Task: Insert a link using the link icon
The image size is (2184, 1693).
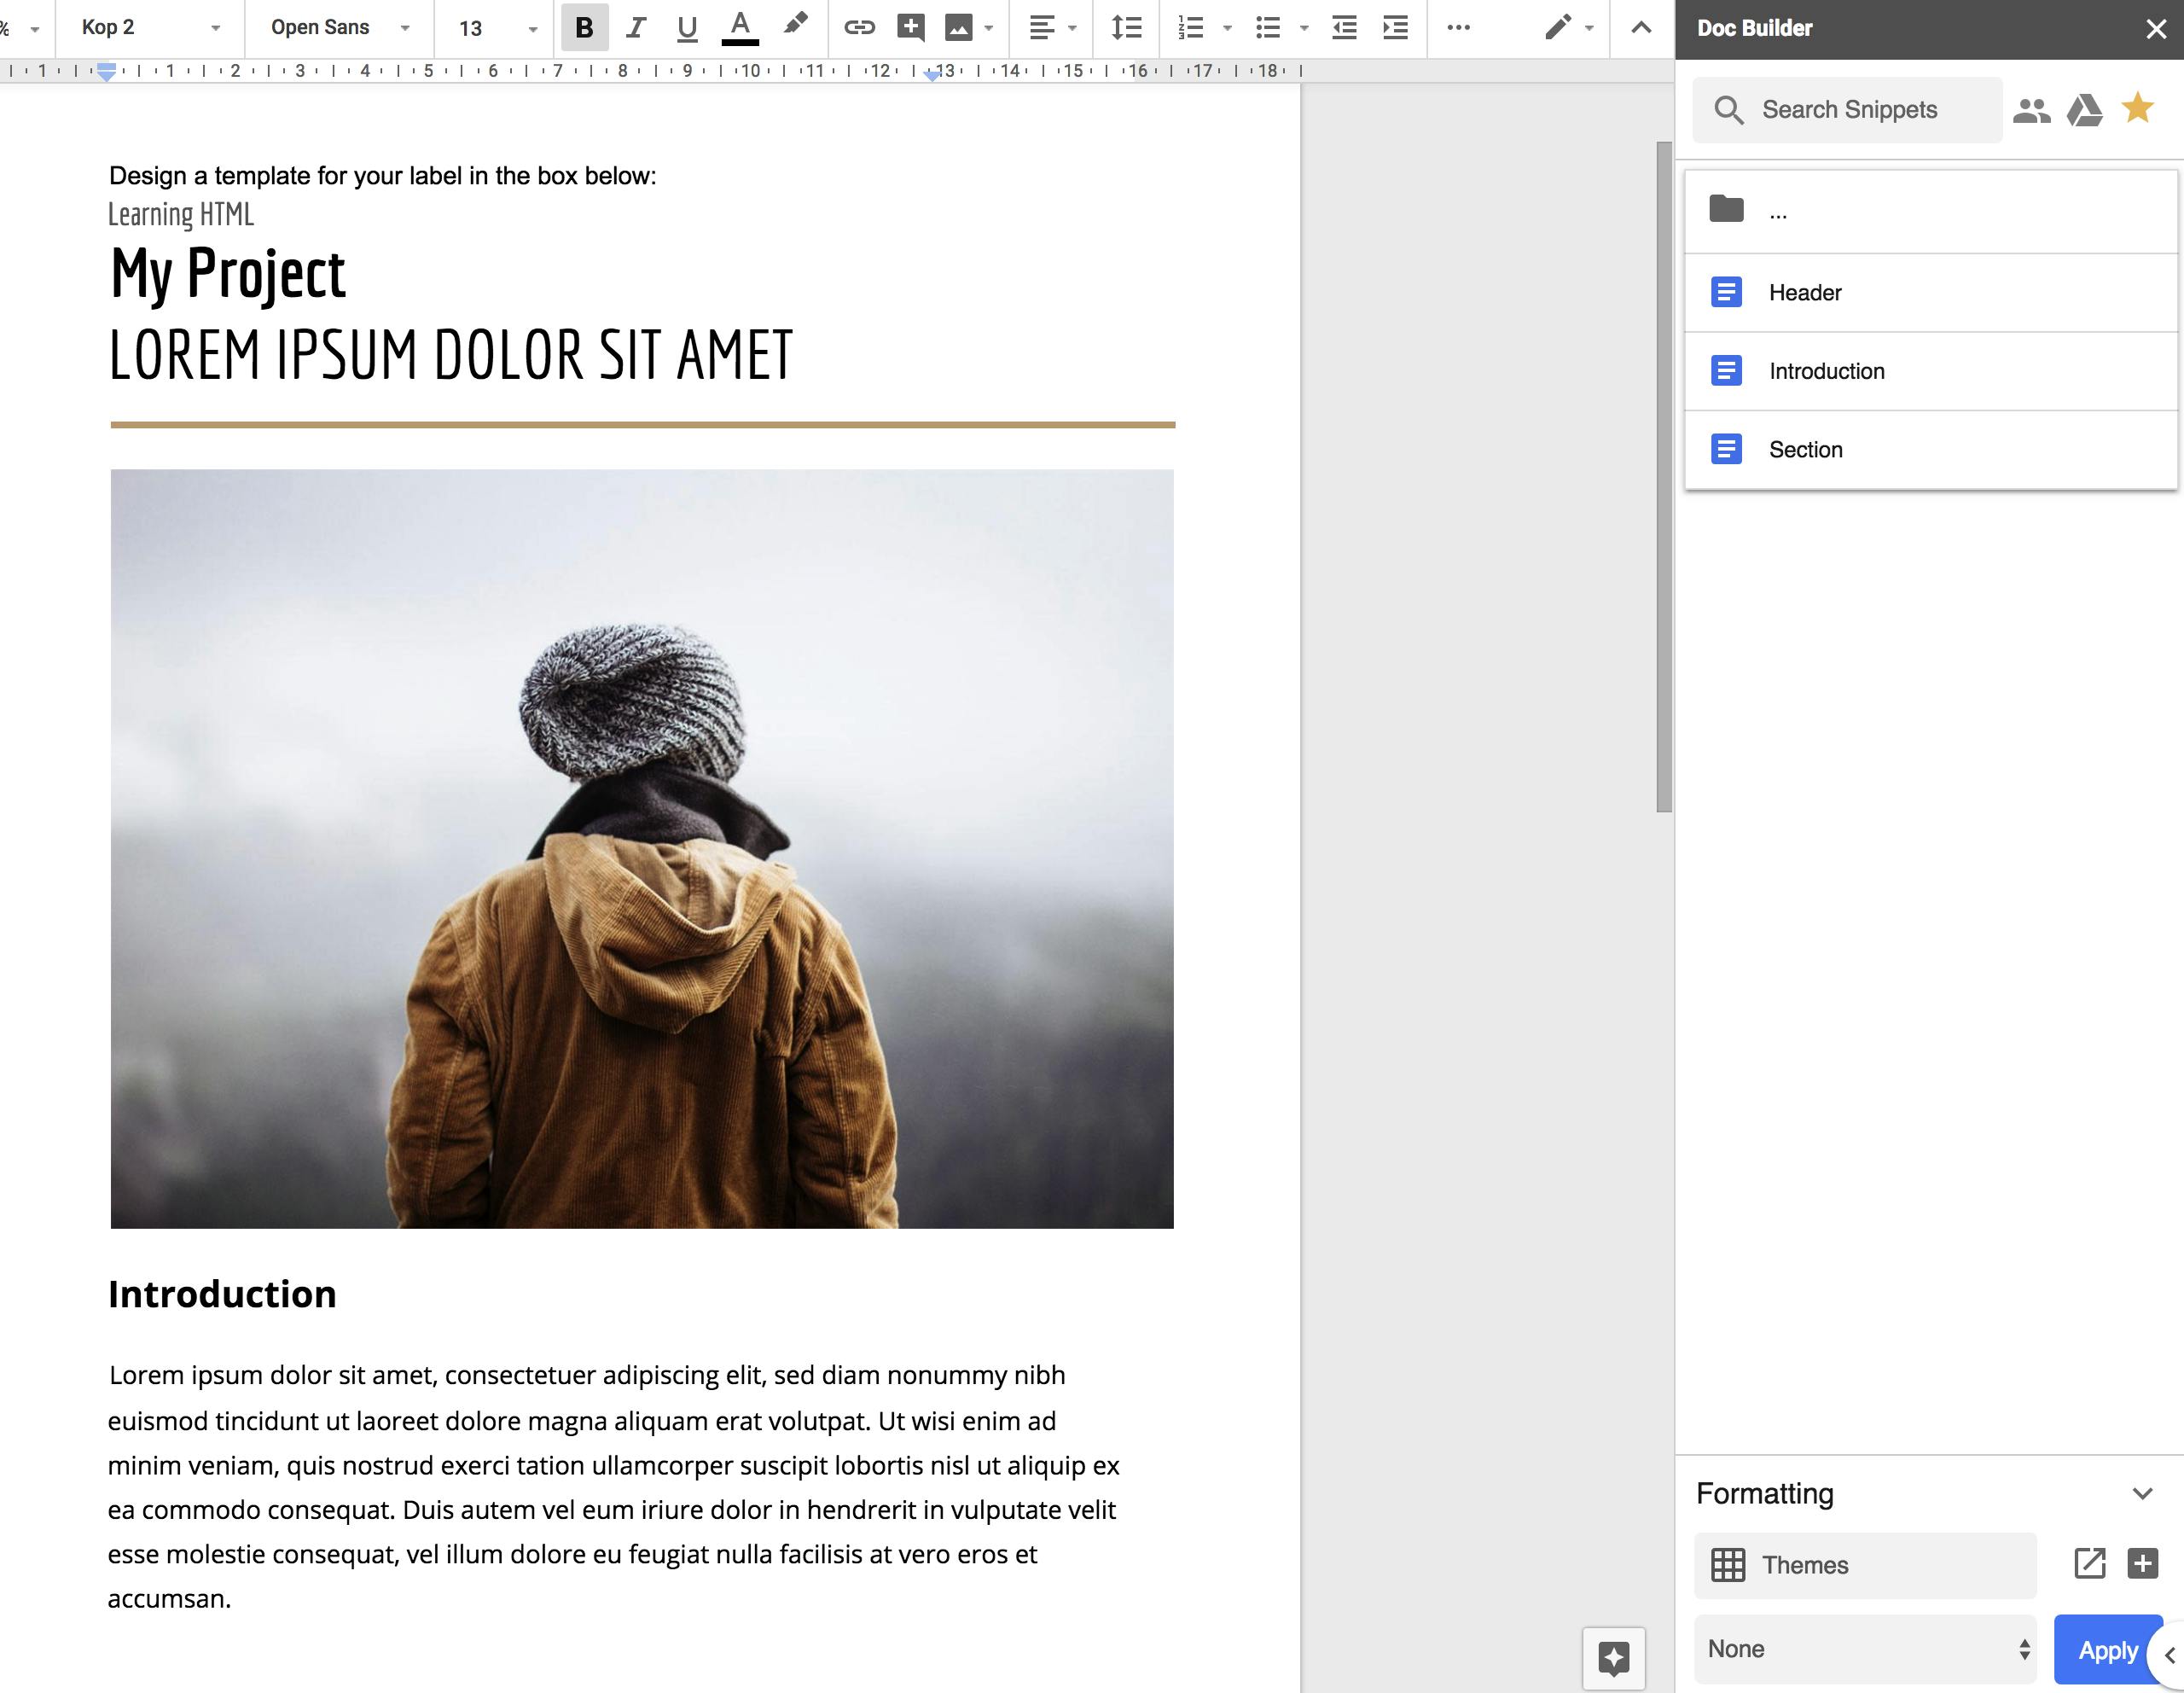Action: point(859,28)
